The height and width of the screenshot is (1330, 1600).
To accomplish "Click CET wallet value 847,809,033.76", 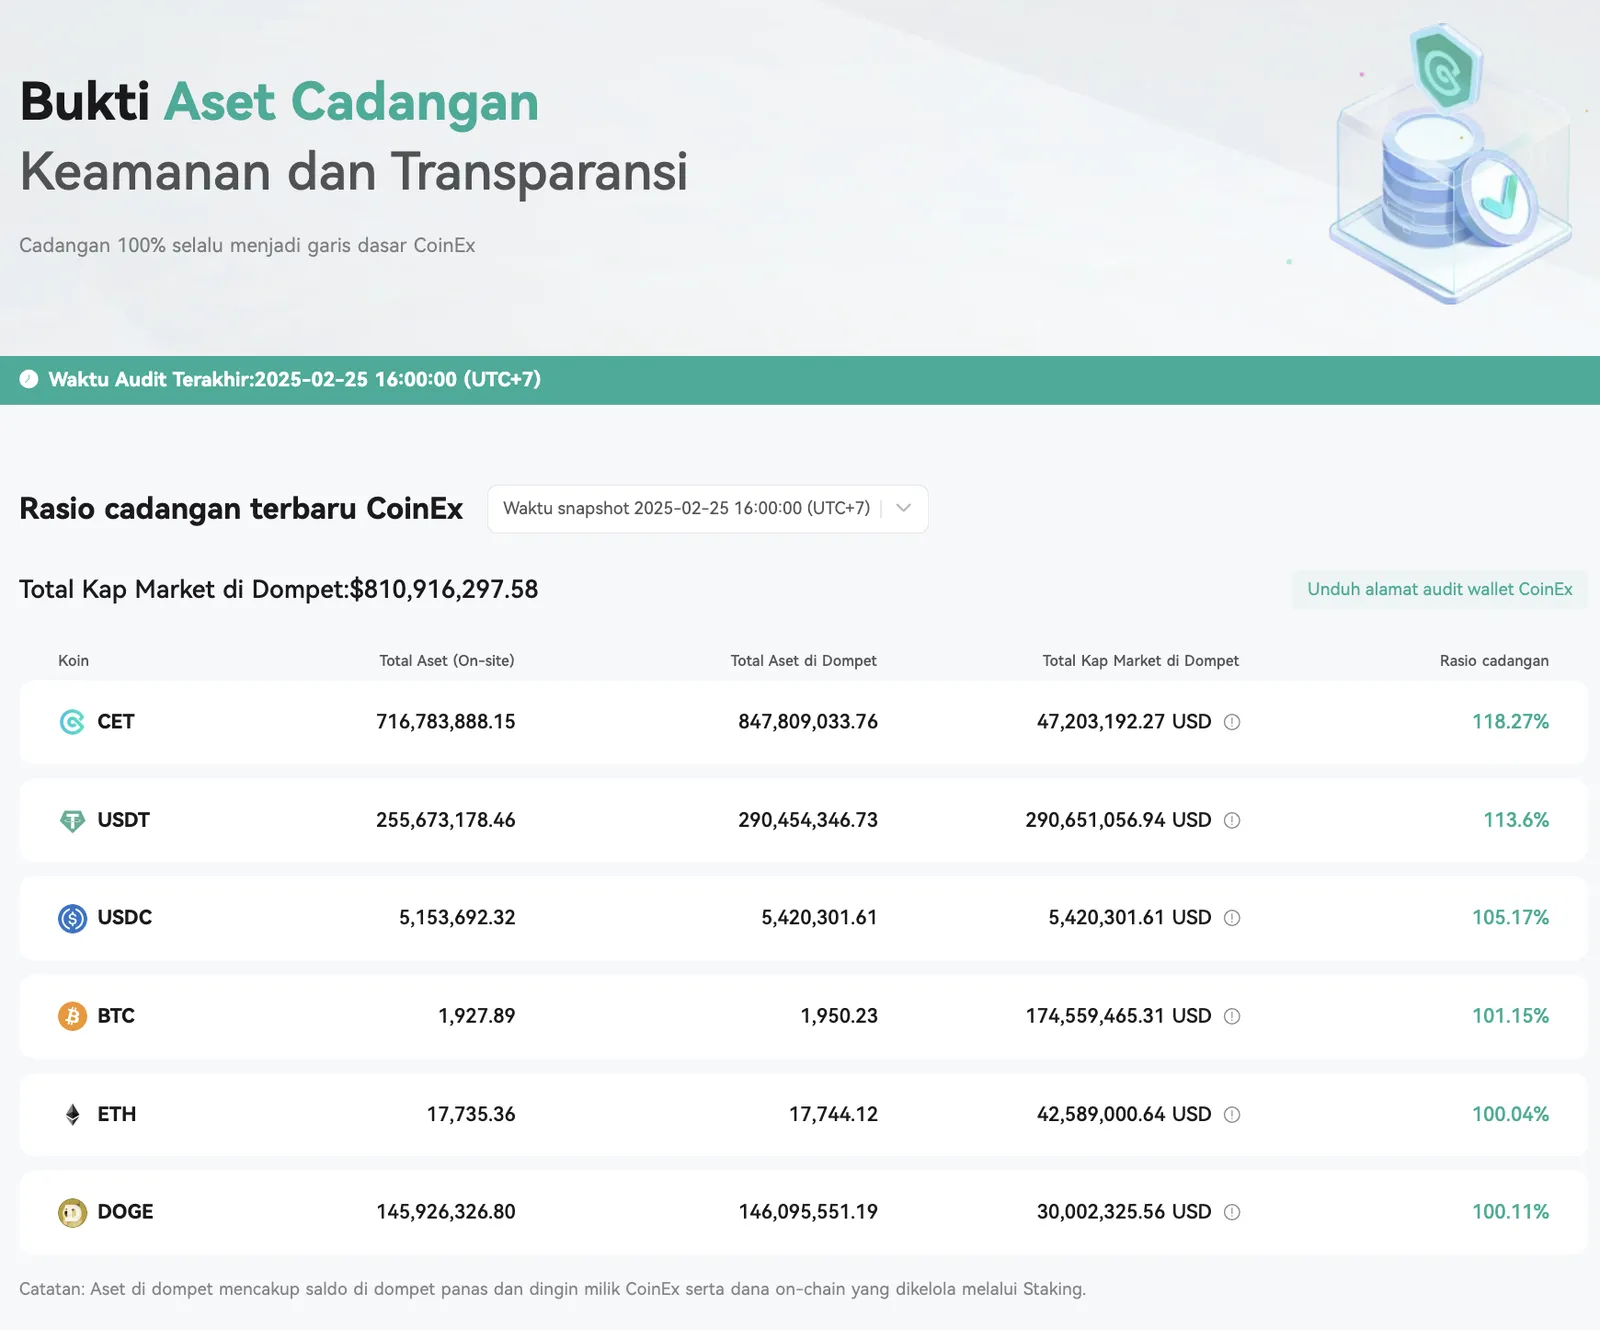I will click(x=808, y=722).
